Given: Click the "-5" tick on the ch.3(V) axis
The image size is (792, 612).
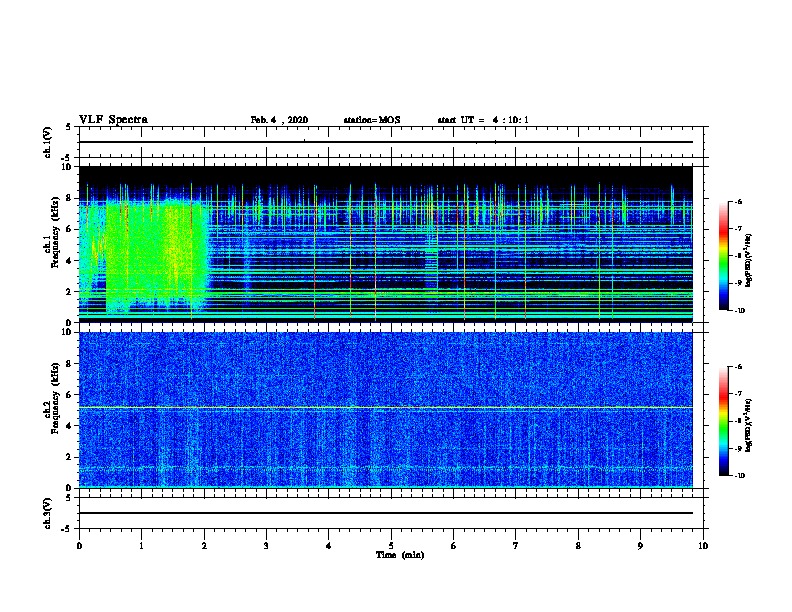Looking at the screenshot, I should [x=67, y=529].
